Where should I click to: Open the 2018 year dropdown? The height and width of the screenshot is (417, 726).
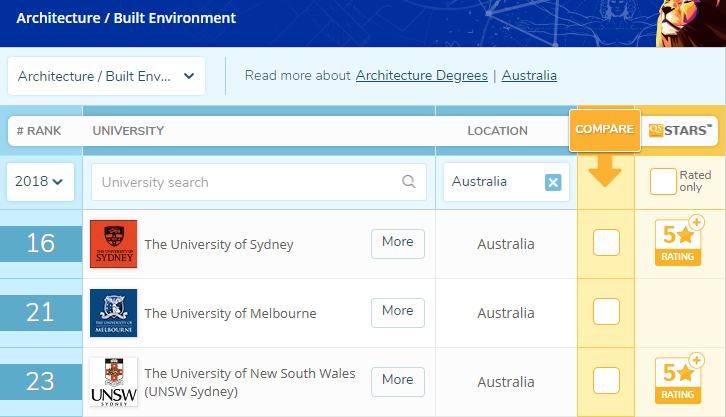pyautogui.click(x=40, y=182)
